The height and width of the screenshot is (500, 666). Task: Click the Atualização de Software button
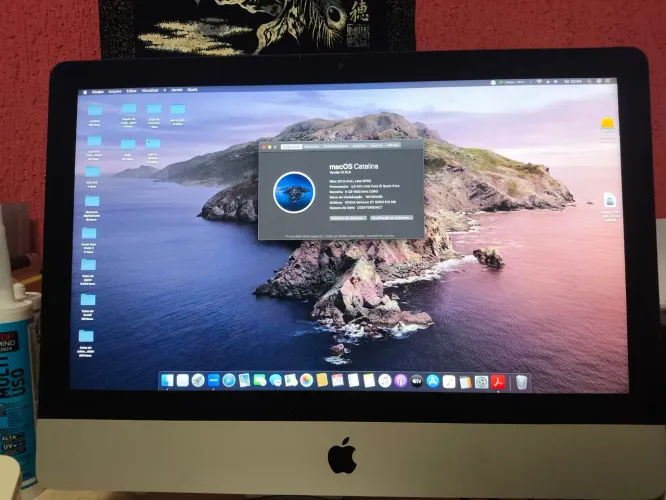click(x=391, y=218)
